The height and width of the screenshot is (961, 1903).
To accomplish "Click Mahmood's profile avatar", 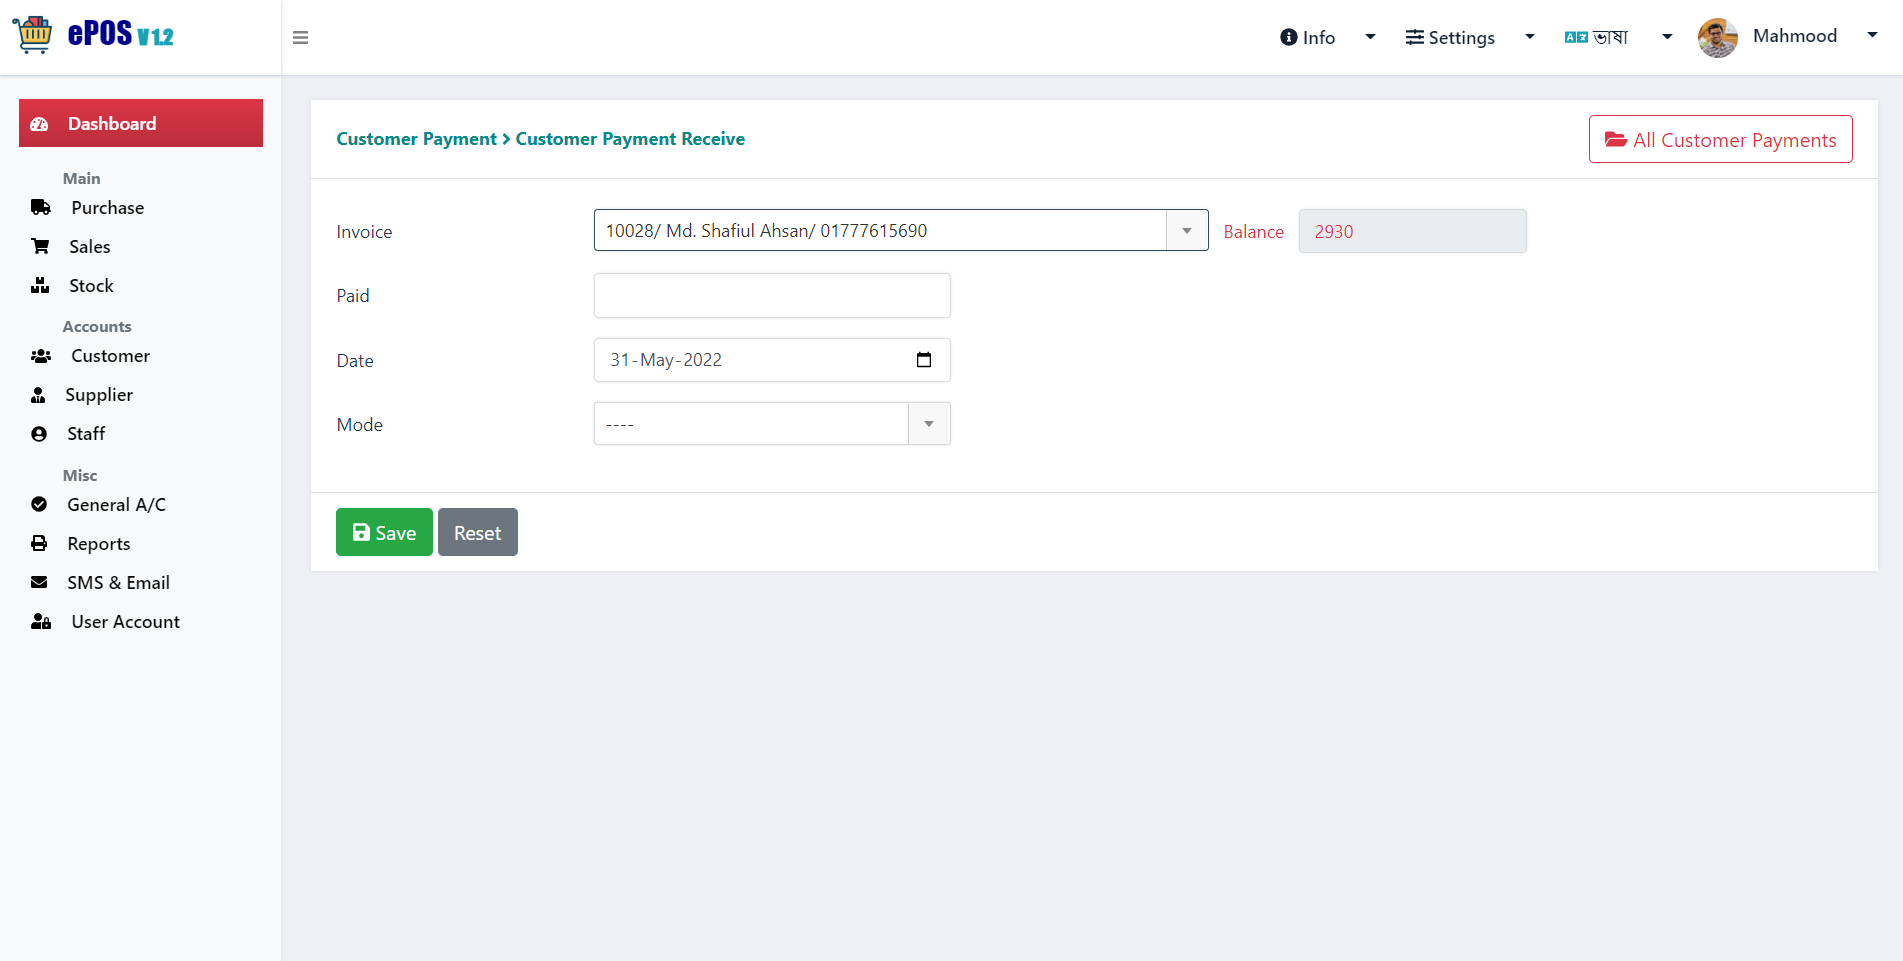I will click(x=1718, y=38).
